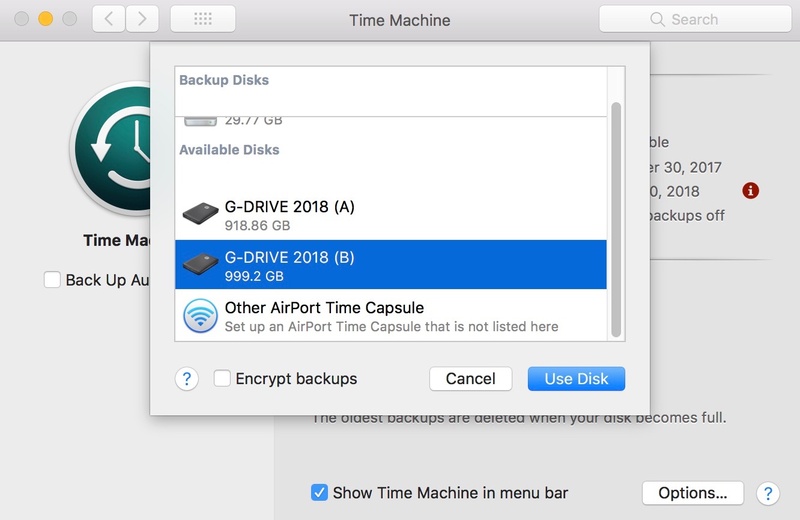The width and height of the screenshot is (800, 520).
Task: Select G-DRIVE 2018 (A) disk
Action: 391,215
